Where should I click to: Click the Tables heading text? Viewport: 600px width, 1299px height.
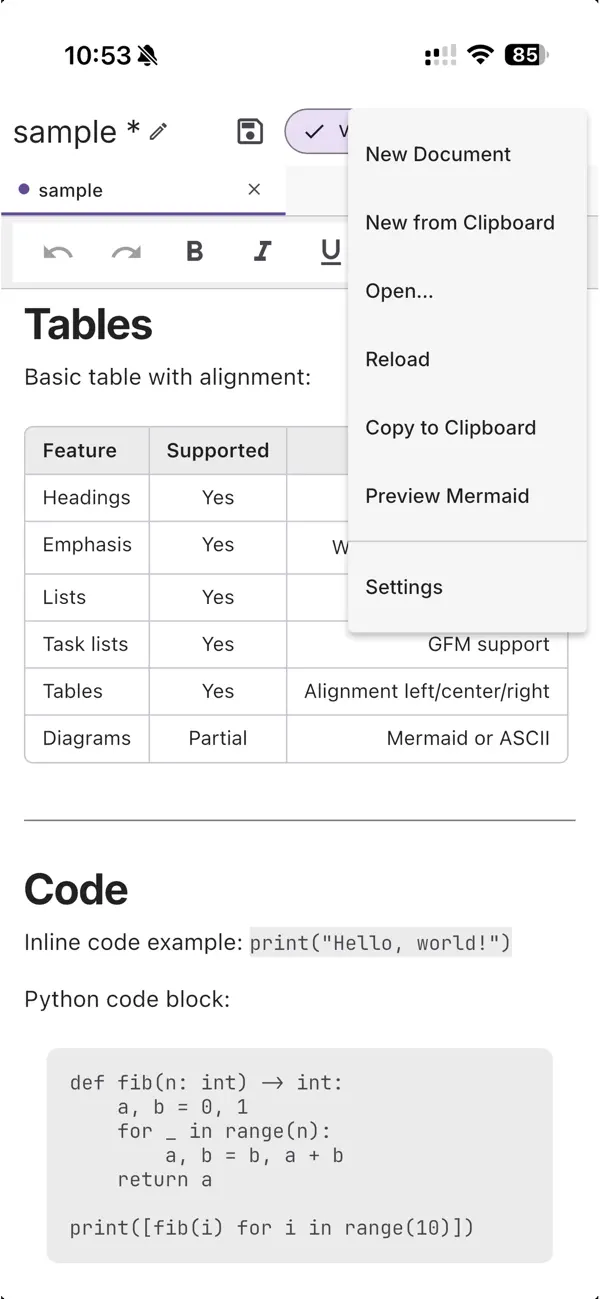(88, 325)
